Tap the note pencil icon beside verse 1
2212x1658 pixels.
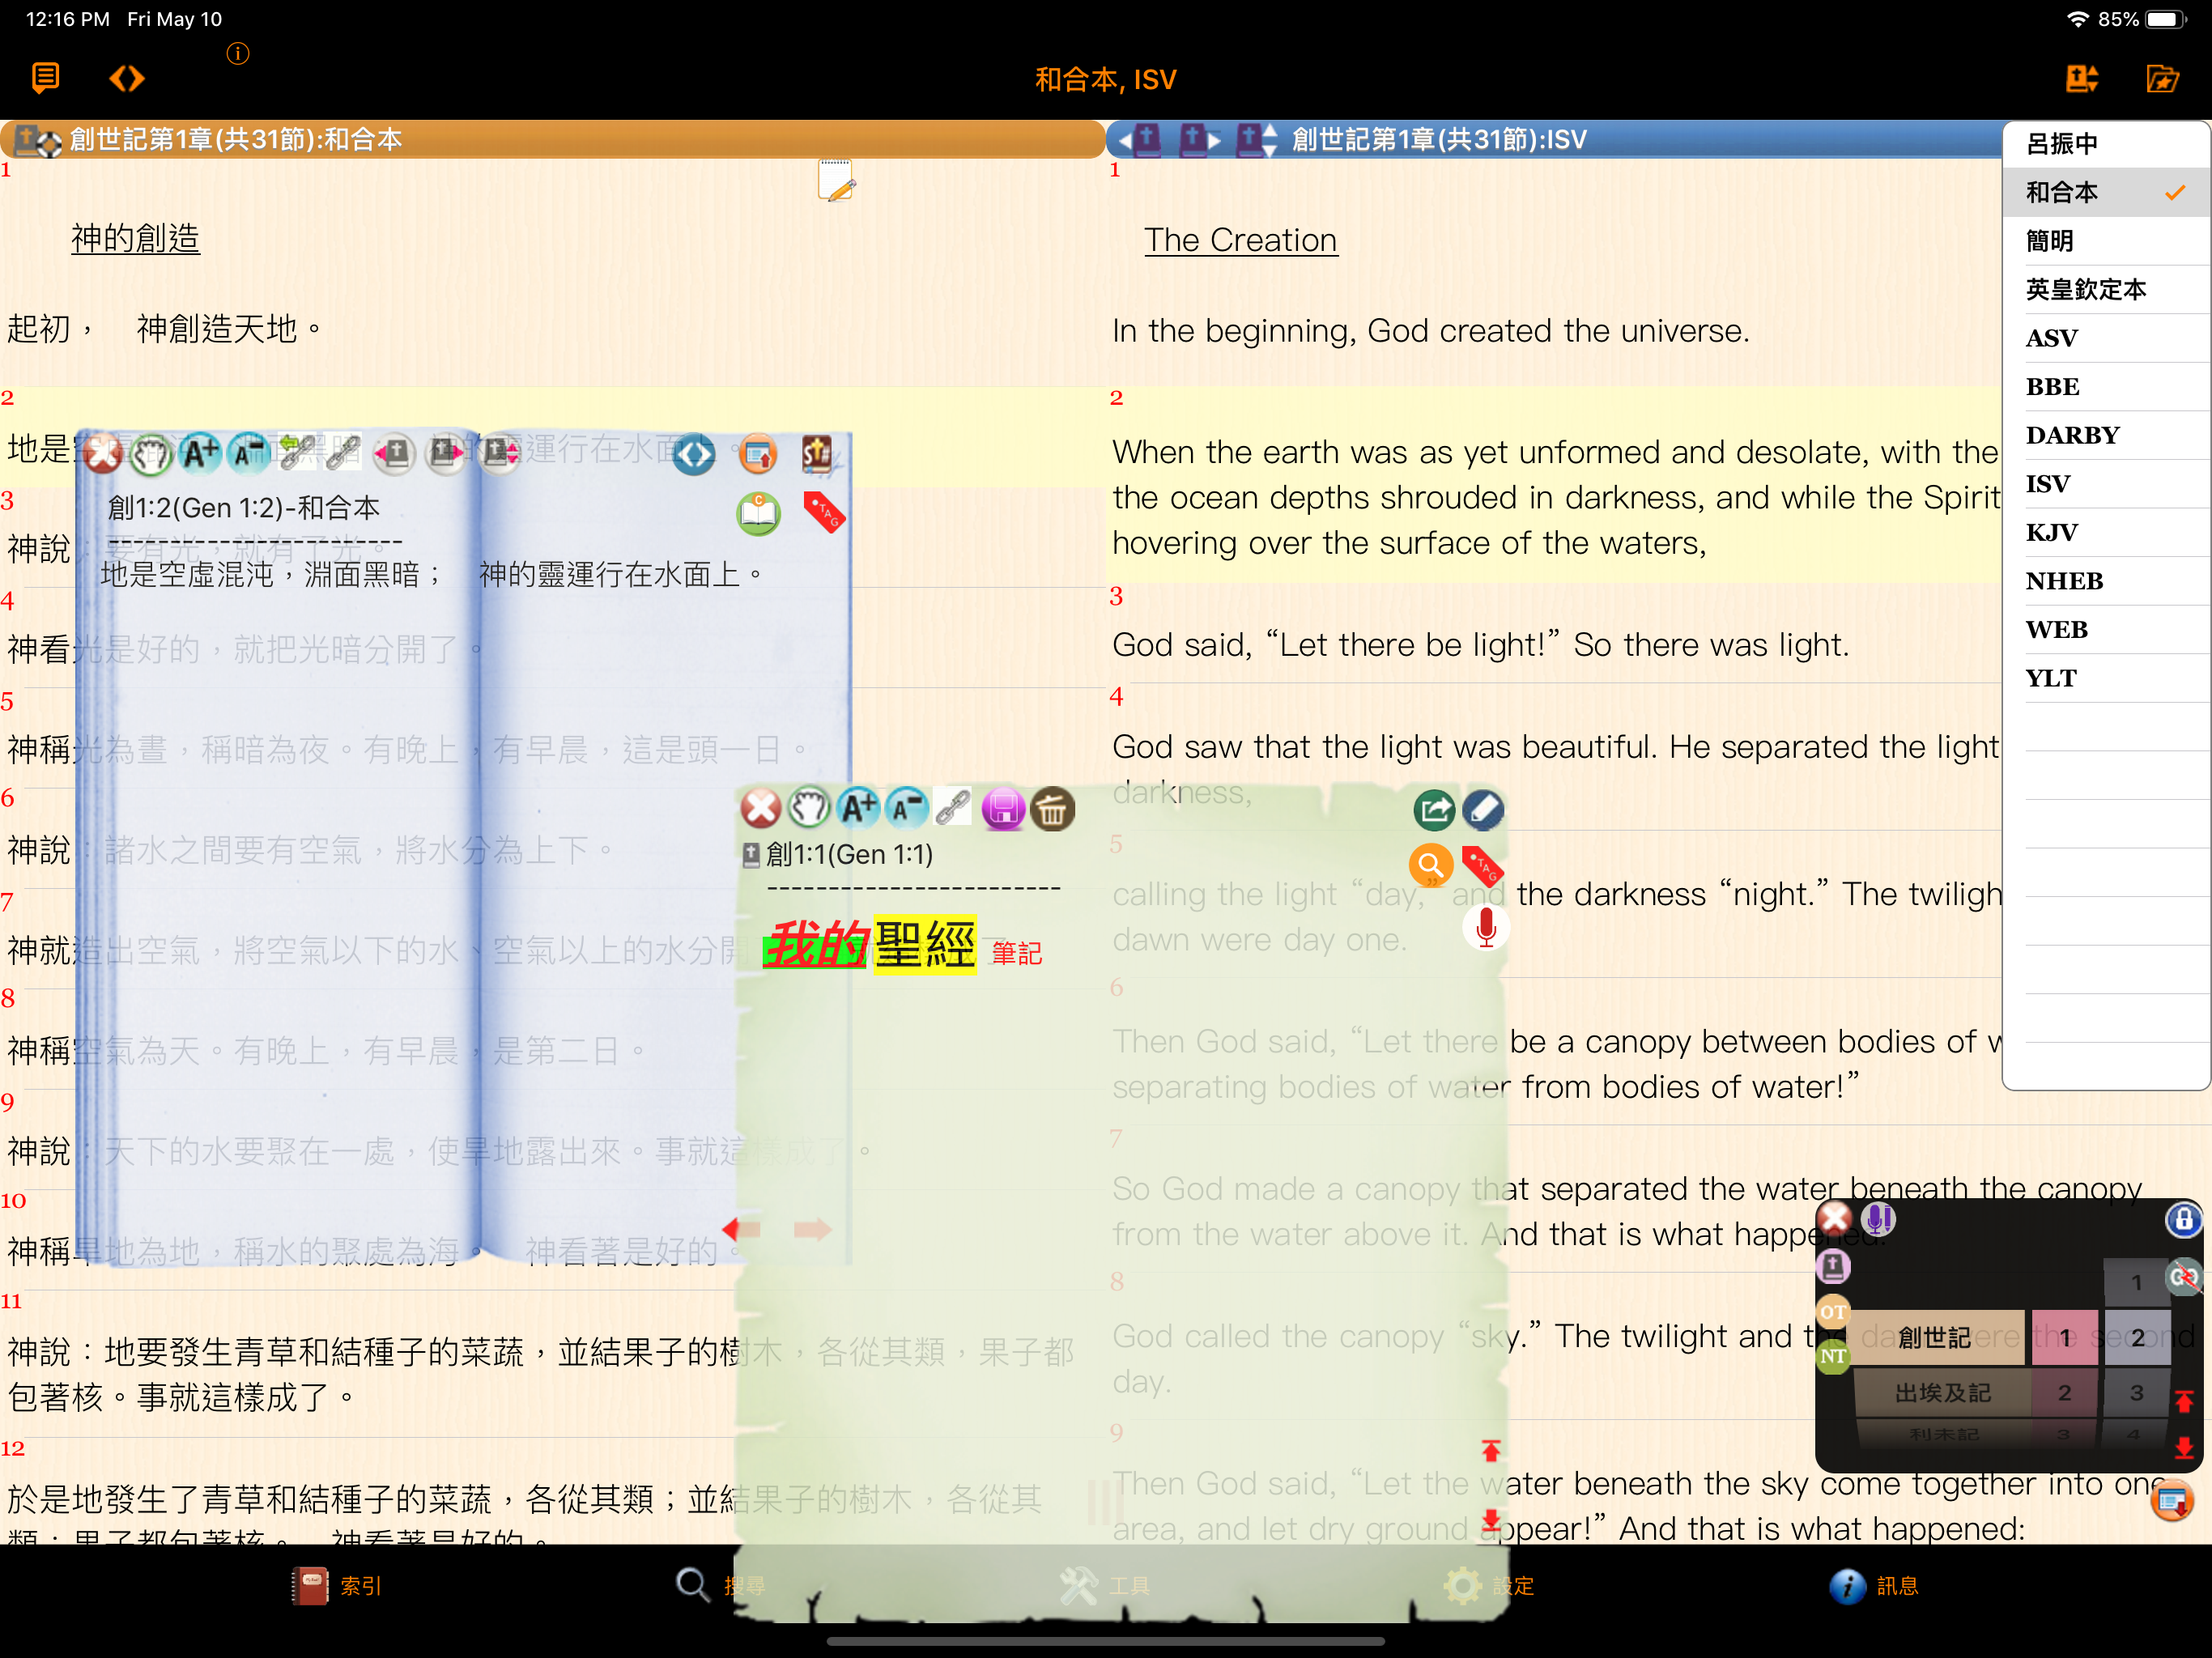point(836,181)
